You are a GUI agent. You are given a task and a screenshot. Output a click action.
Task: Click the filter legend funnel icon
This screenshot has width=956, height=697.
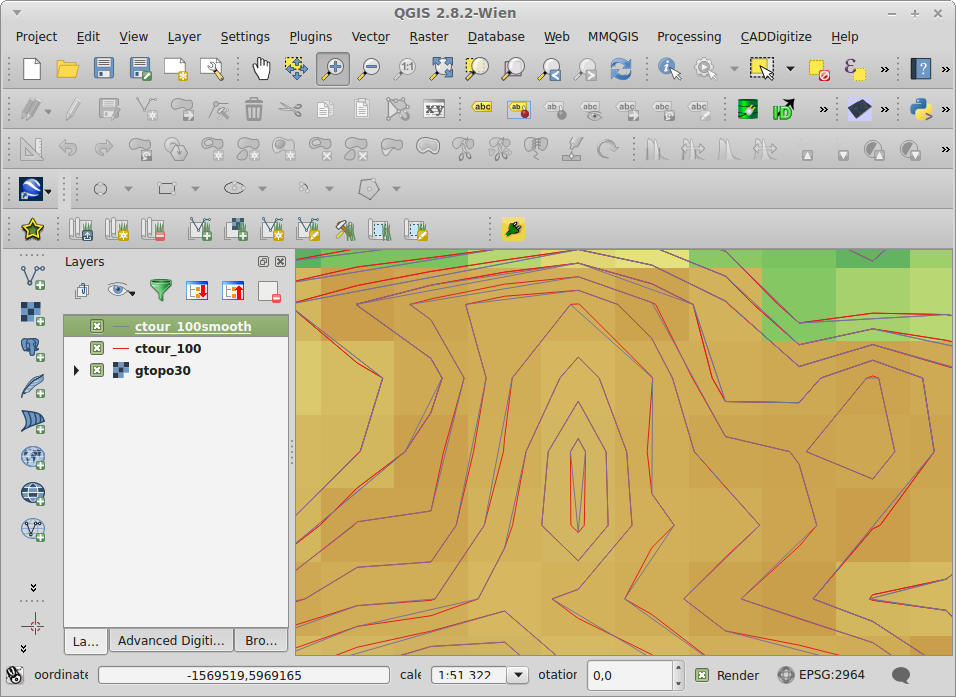click(160, 291)
